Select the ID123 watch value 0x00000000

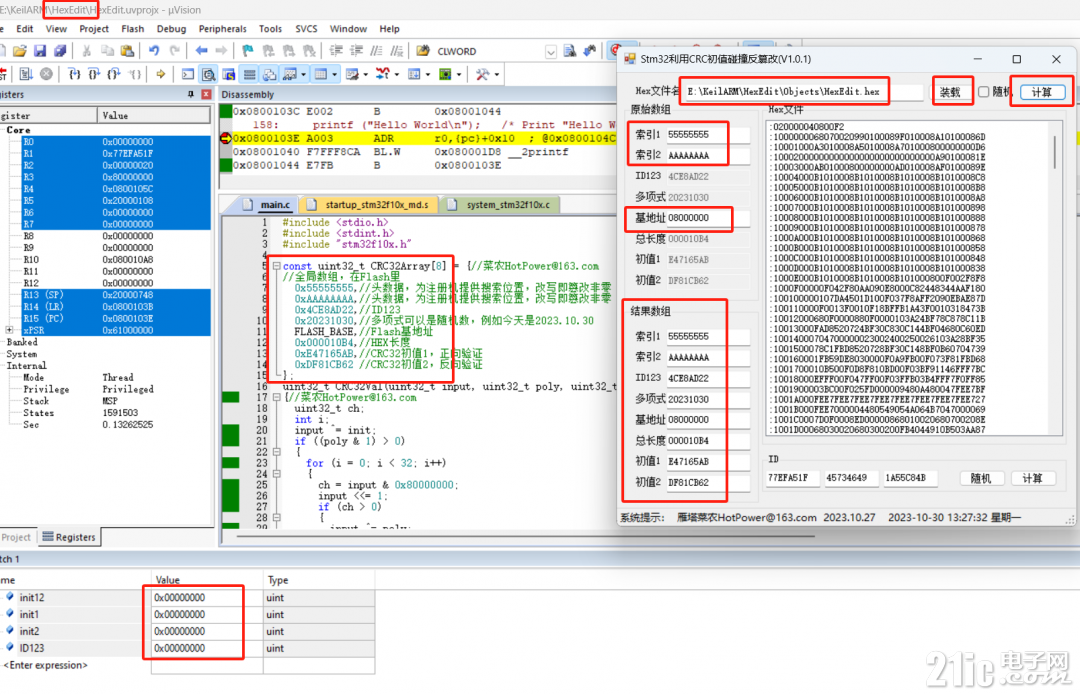(180, 648)
